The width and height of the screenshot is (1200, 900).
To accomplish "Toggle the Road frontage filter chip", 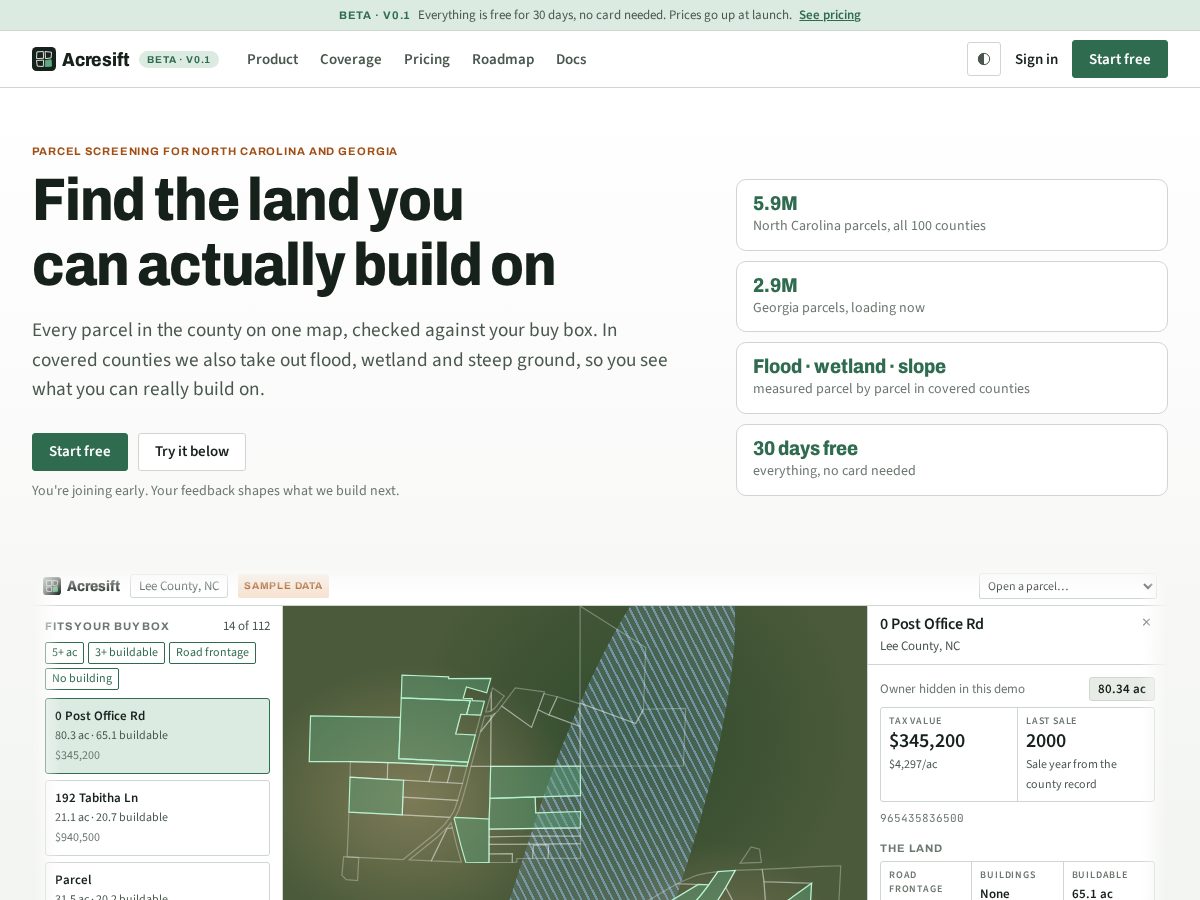I will [x=212, y=653].
